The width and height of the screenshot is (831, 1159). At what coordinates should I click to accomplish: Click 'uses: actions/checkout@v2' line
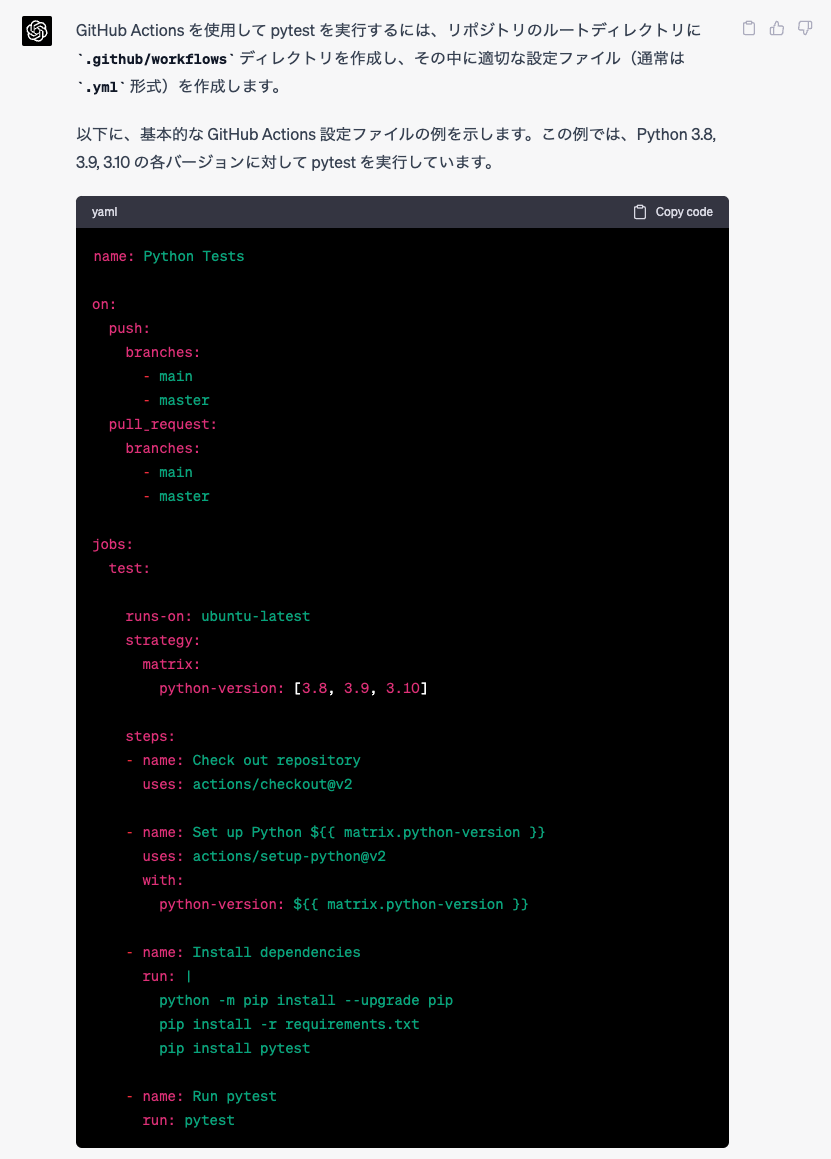pos(248,784)
